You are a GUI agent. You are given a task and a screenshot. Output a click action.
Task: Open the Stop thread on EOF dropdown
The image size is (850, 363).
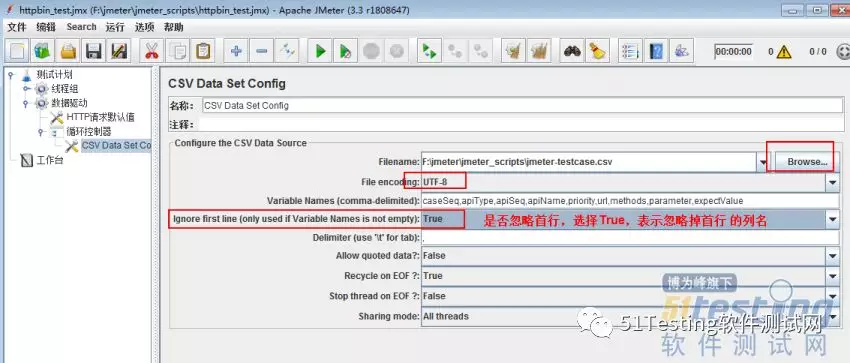click(833, 296)
